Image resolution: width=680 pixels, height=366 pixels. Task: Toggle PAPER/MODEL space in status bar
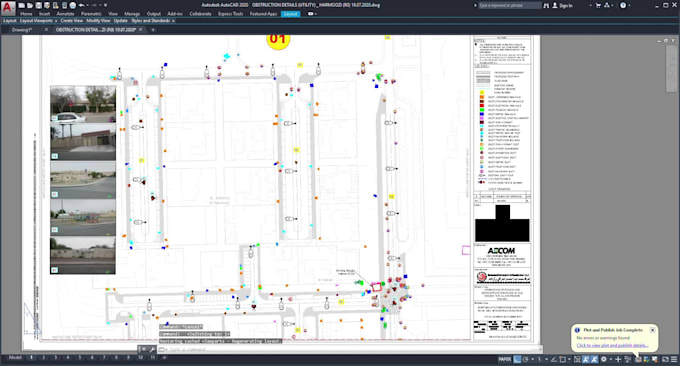click(x=505, y=359)
